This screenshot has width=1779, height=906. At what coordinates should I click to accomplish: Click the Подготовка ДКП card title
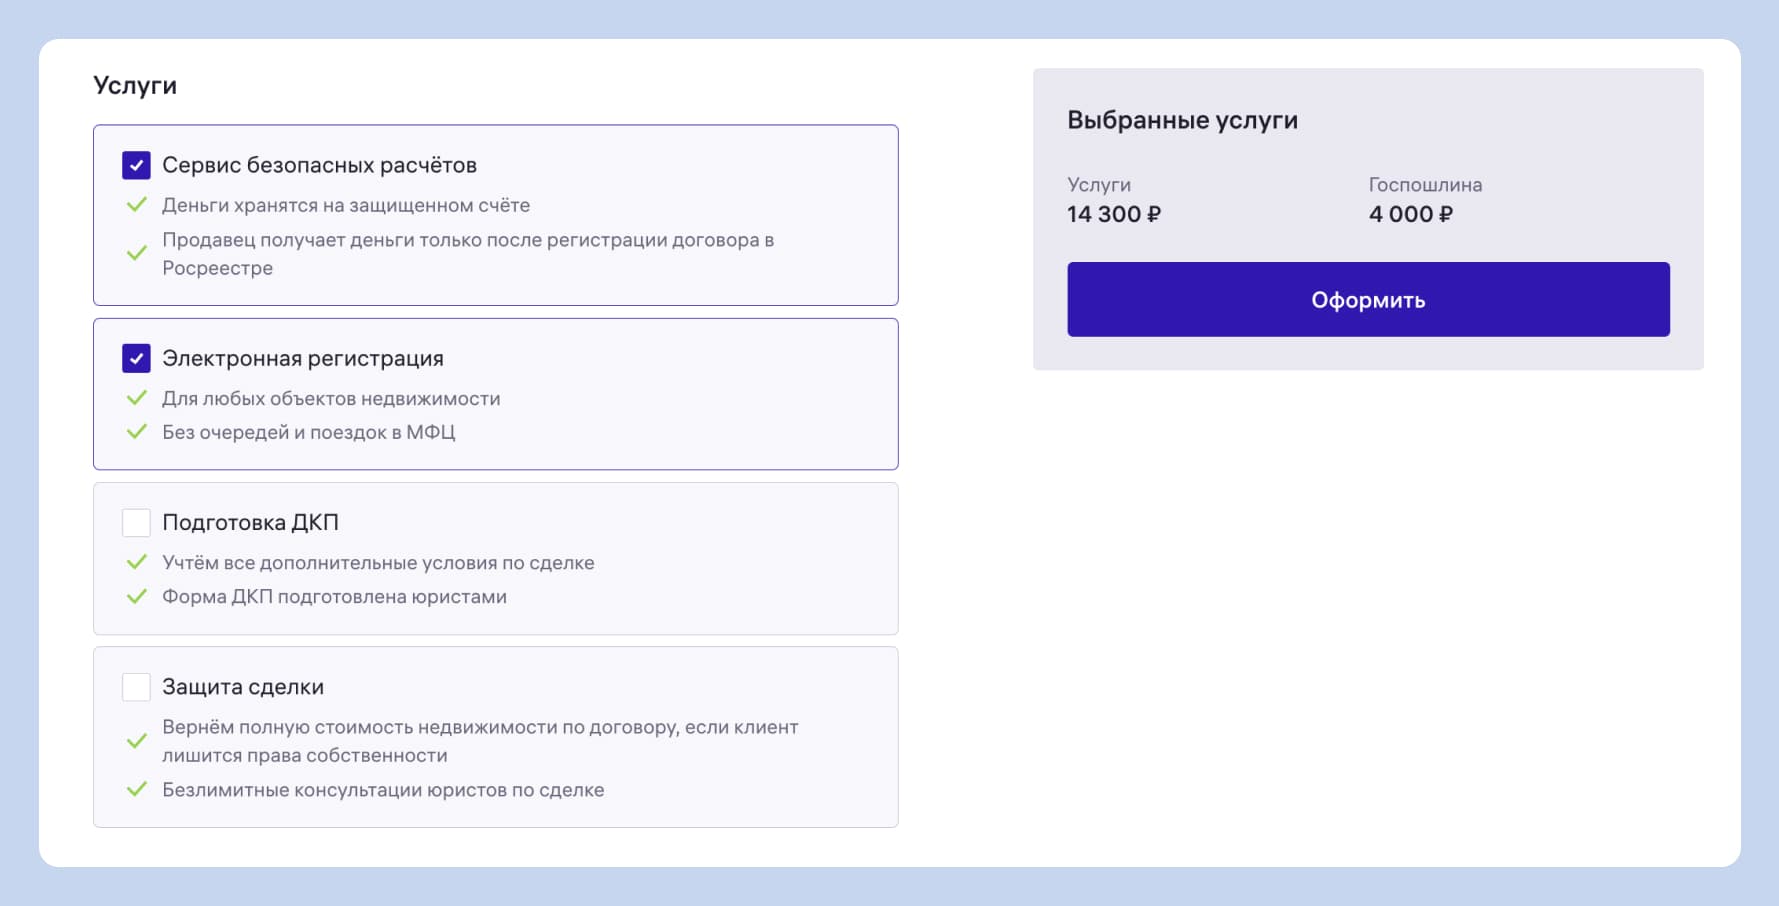(250, 522)
